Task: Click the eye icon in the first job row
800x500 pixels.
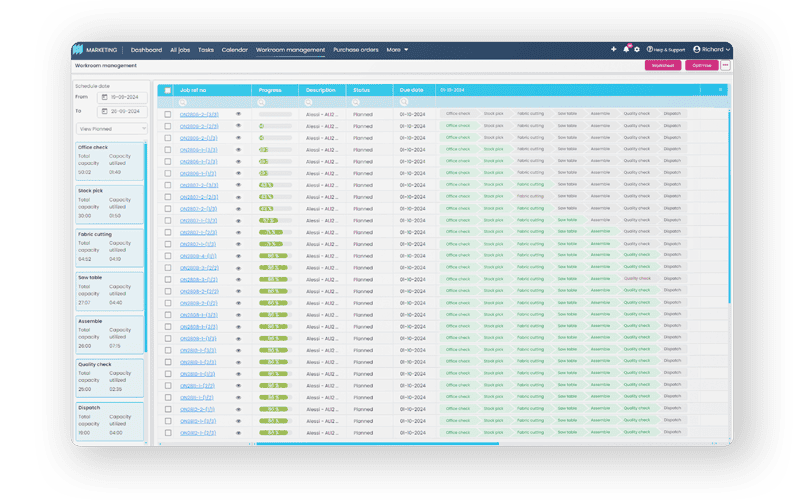Action: click(238, 114)
